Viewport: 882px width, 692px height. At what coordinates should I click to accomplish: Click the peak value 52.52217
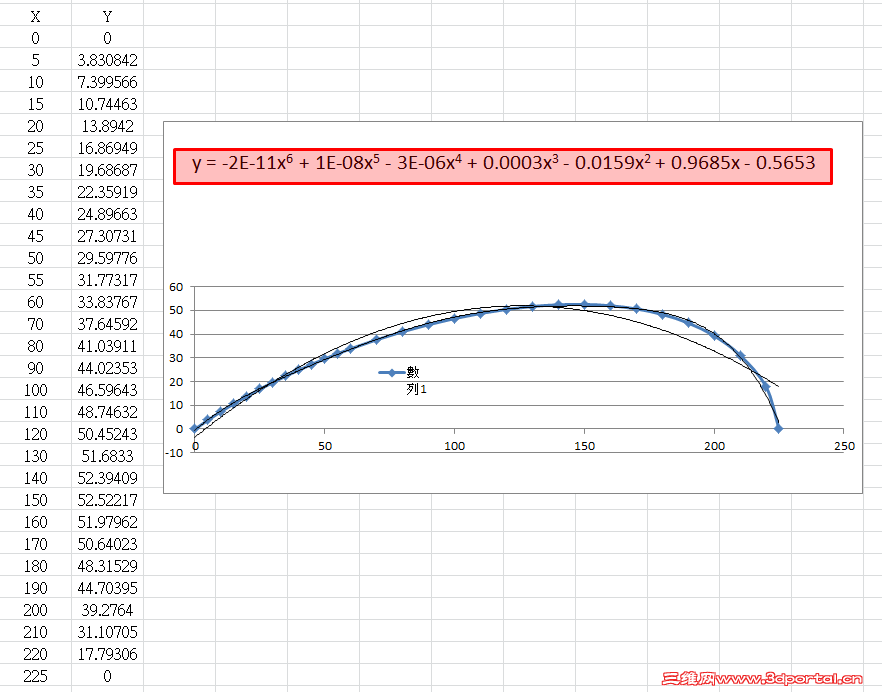107,500
